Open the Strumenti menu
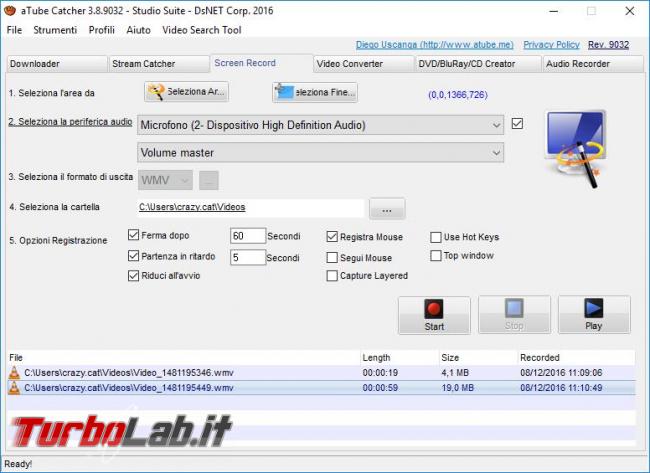This screenshot has width=650, height=473. pos(55,30)
